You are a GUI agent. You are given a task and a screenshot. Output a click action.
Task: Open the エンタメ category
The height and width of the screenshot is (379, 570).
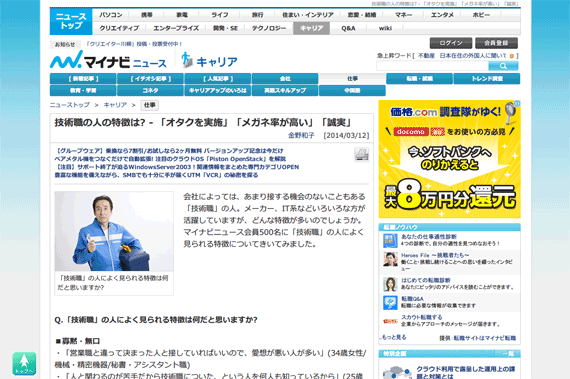(442, 15)
